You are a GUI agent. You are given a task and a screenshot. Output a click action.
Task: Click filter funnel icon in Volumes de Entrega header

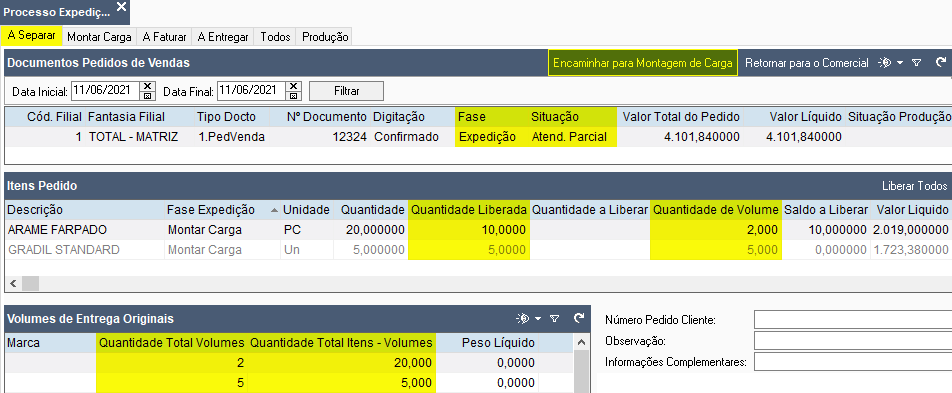tap(554, 318)
